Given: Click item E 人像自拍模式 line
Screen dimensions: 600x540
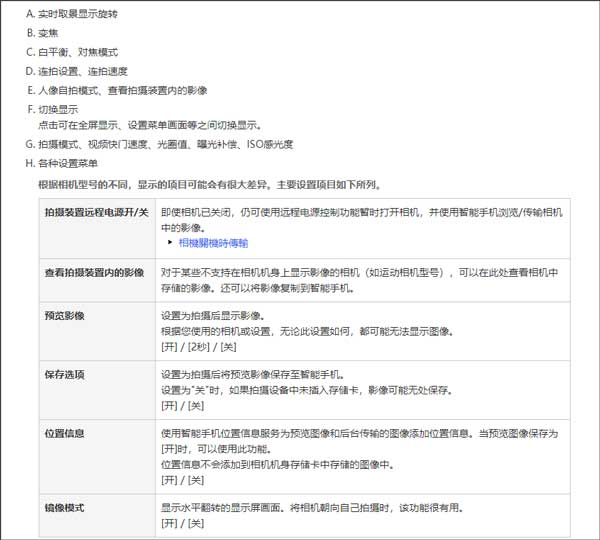Looking at the screenshot, I should tap(122, 90).
